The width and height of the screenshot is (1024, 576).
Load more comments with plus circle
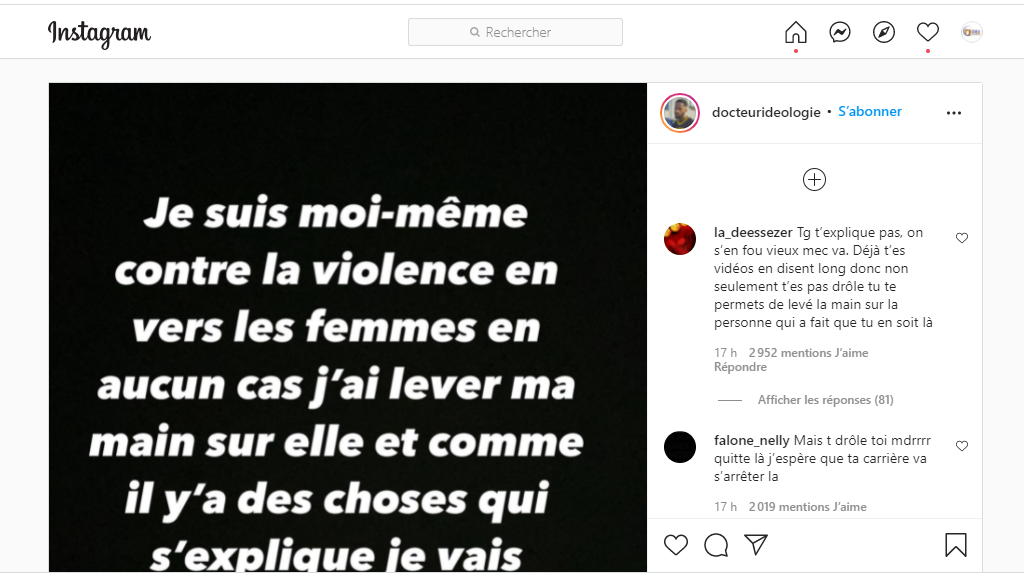tap(814, 180)
